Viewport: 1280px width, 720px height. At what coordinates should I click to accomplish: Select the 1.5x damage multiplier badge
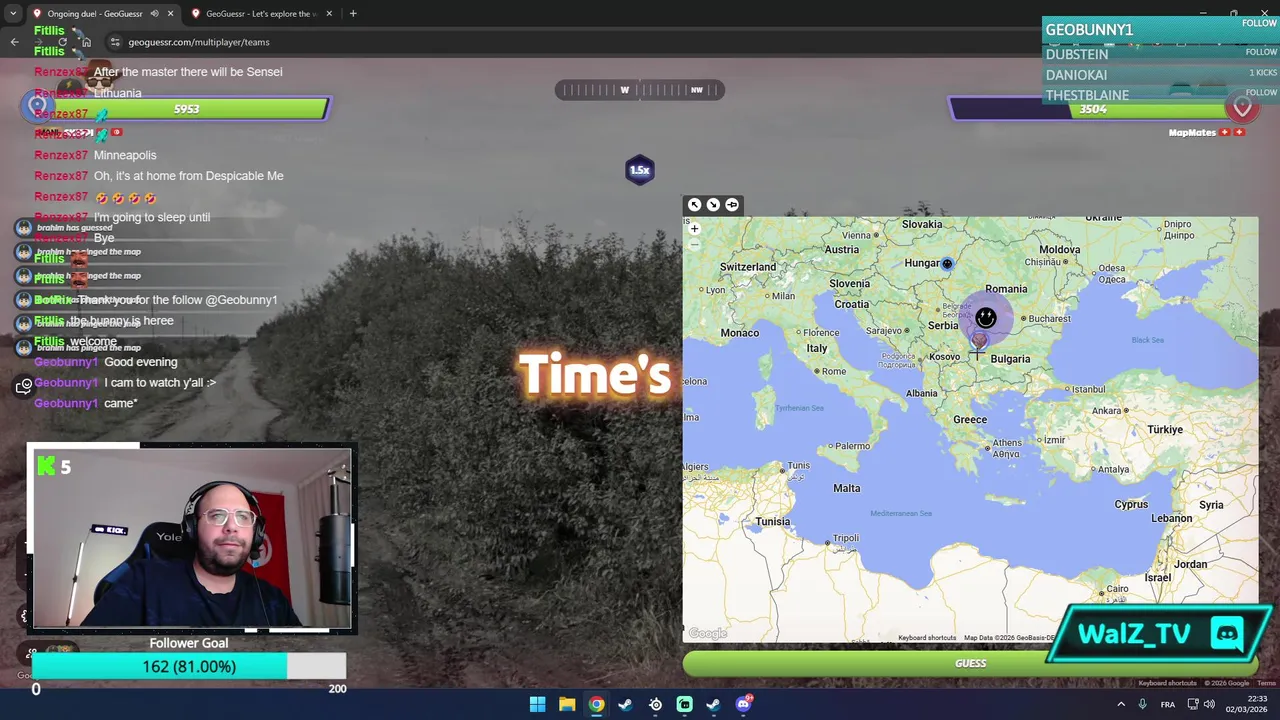click(x=640, y=170)
